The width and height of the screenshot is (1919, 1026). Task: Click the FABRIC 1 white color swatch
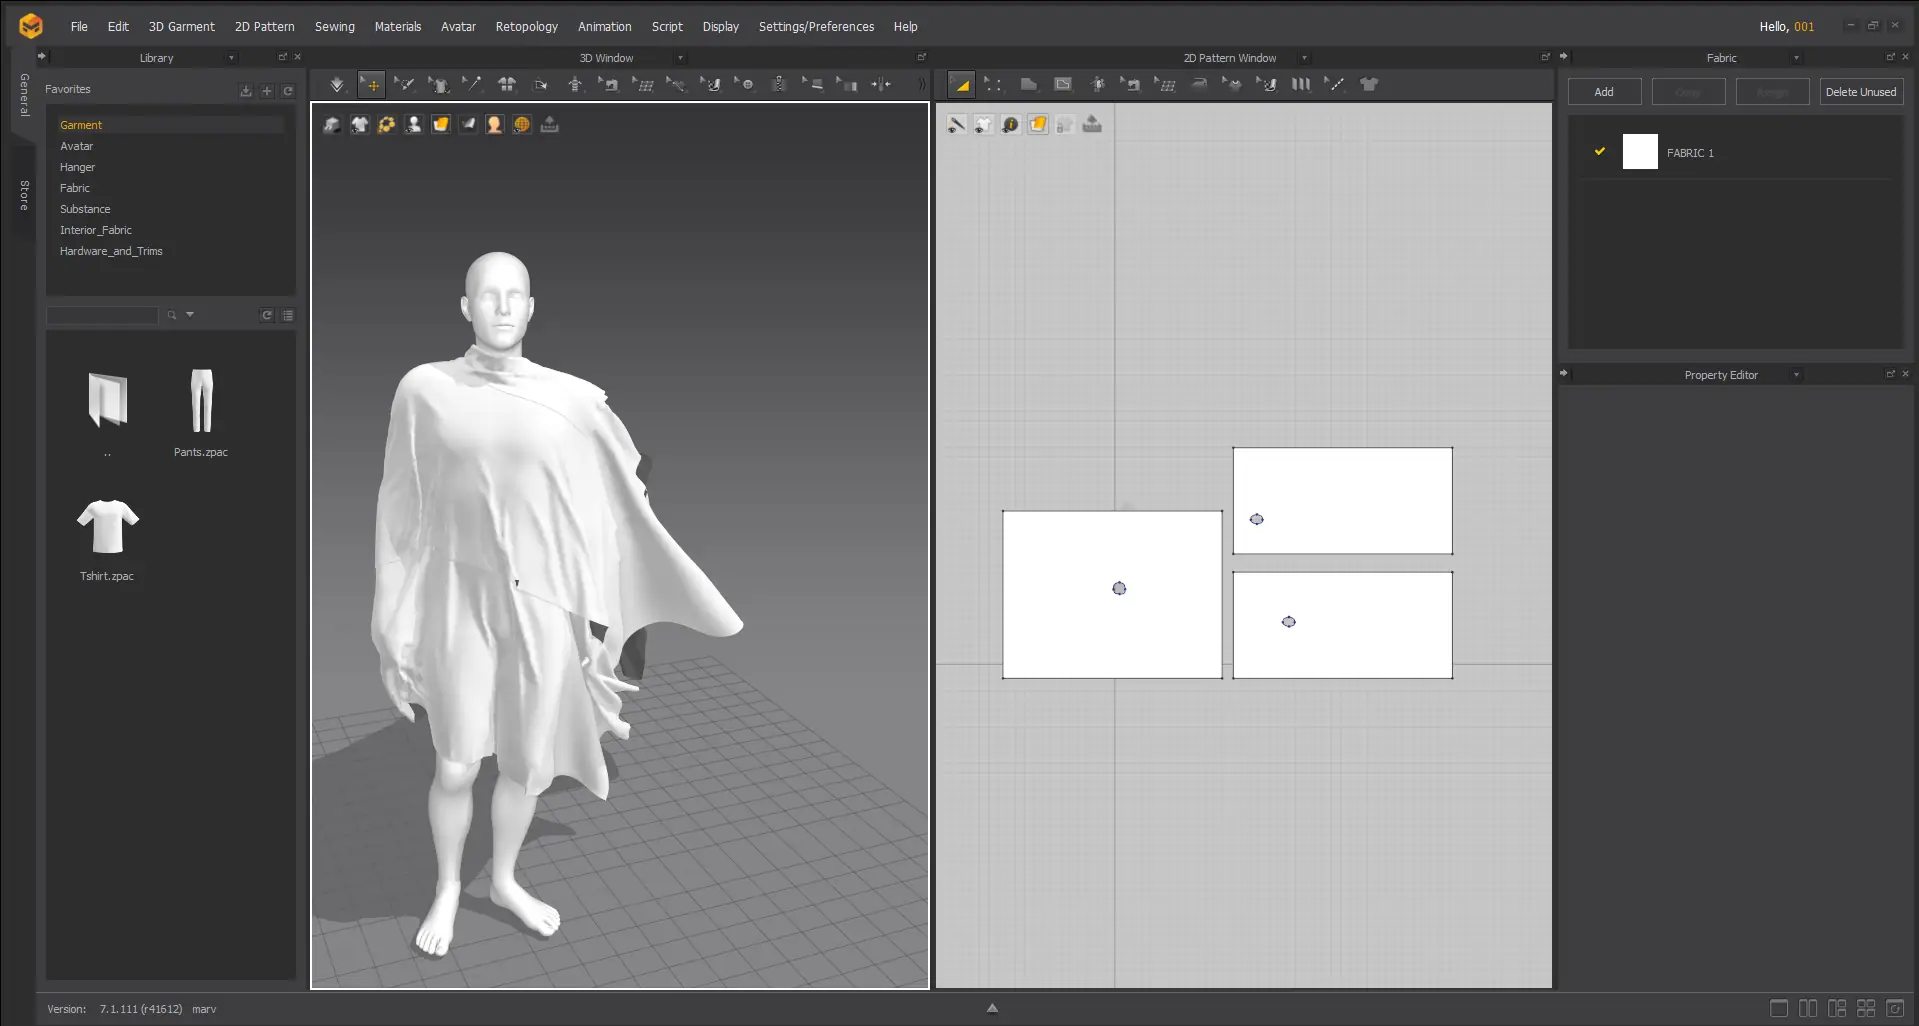tap(1639, 152)
